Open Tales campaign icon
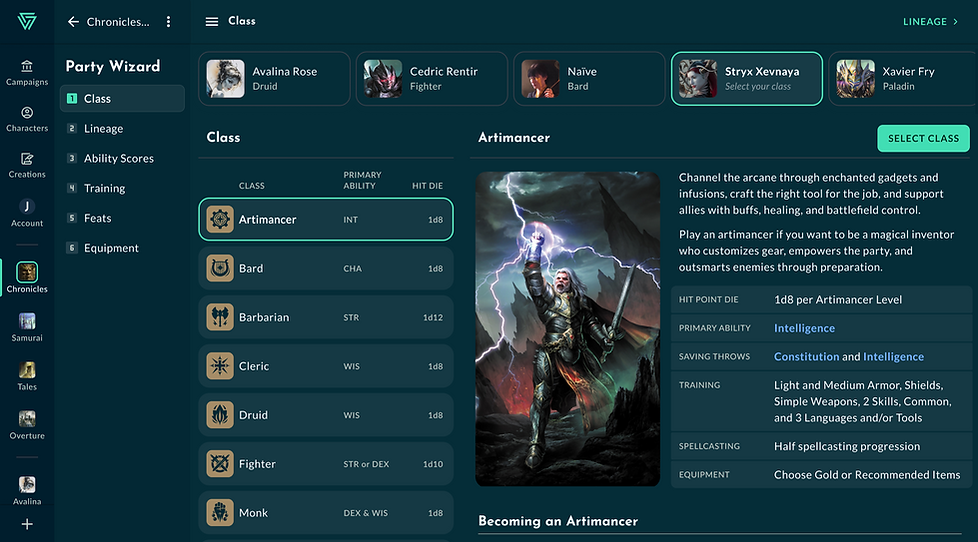 pyautogui.click(x=27, y=370)
